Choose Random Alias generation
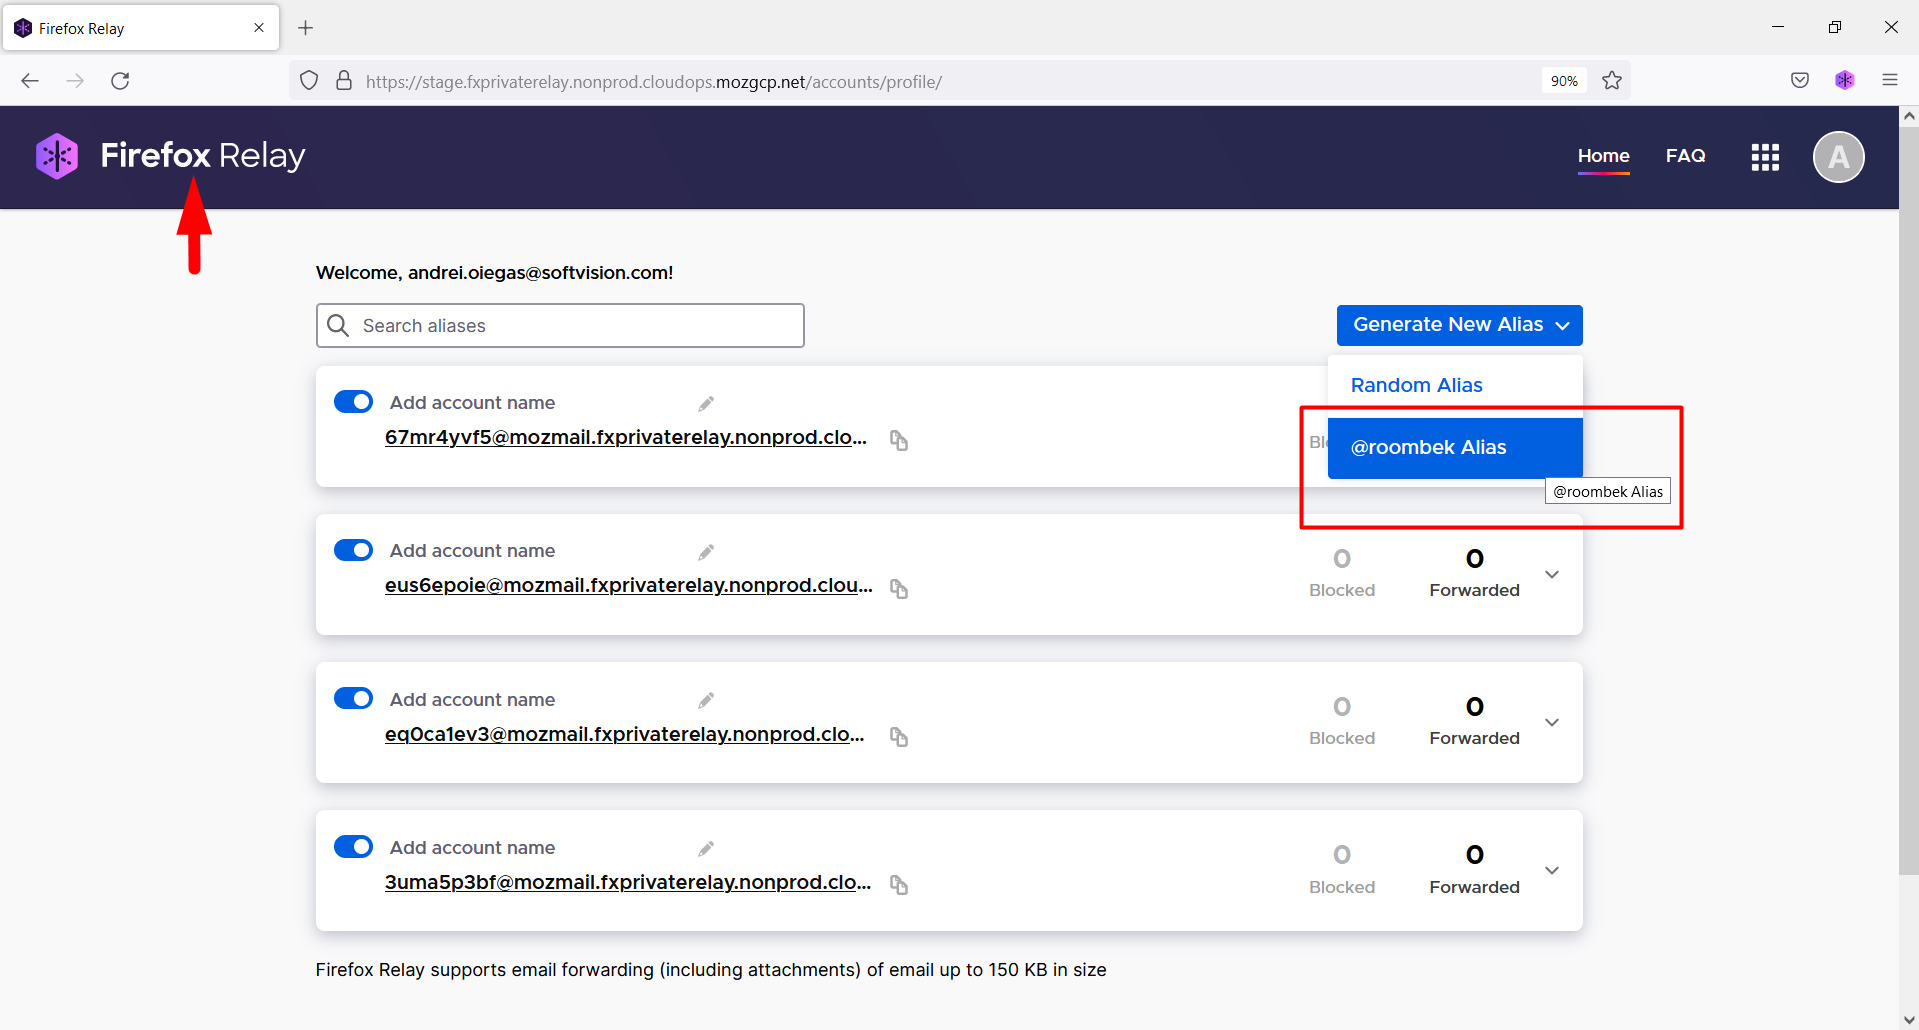The image size is (1919, 1030). pyautogui.click(x=1416, y=385)
